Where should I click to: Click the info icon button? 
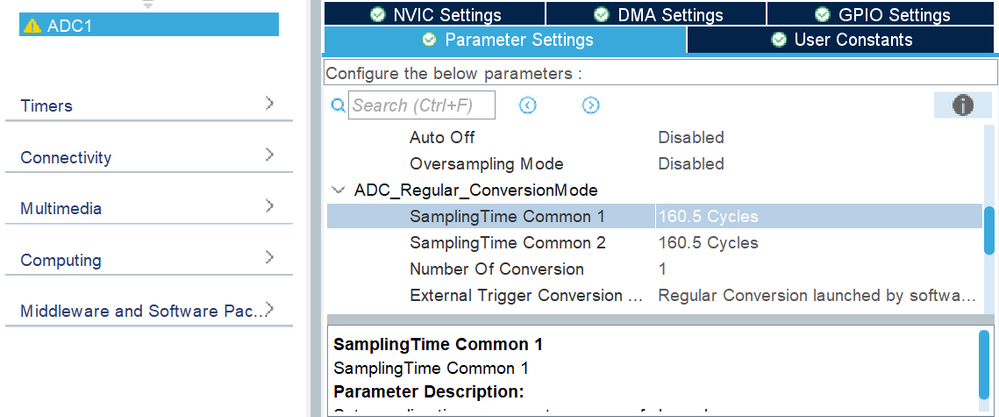963,105
